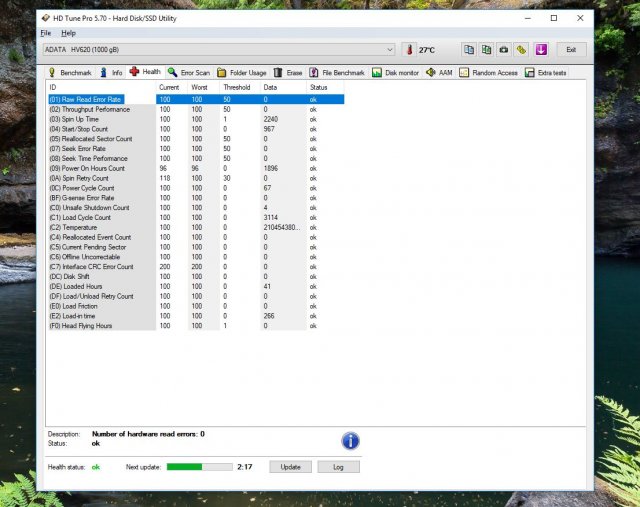Viewport: 640px width, 507px height.
Task: Click the 1896 Power On Hours data value
Action: pos(271,168)
